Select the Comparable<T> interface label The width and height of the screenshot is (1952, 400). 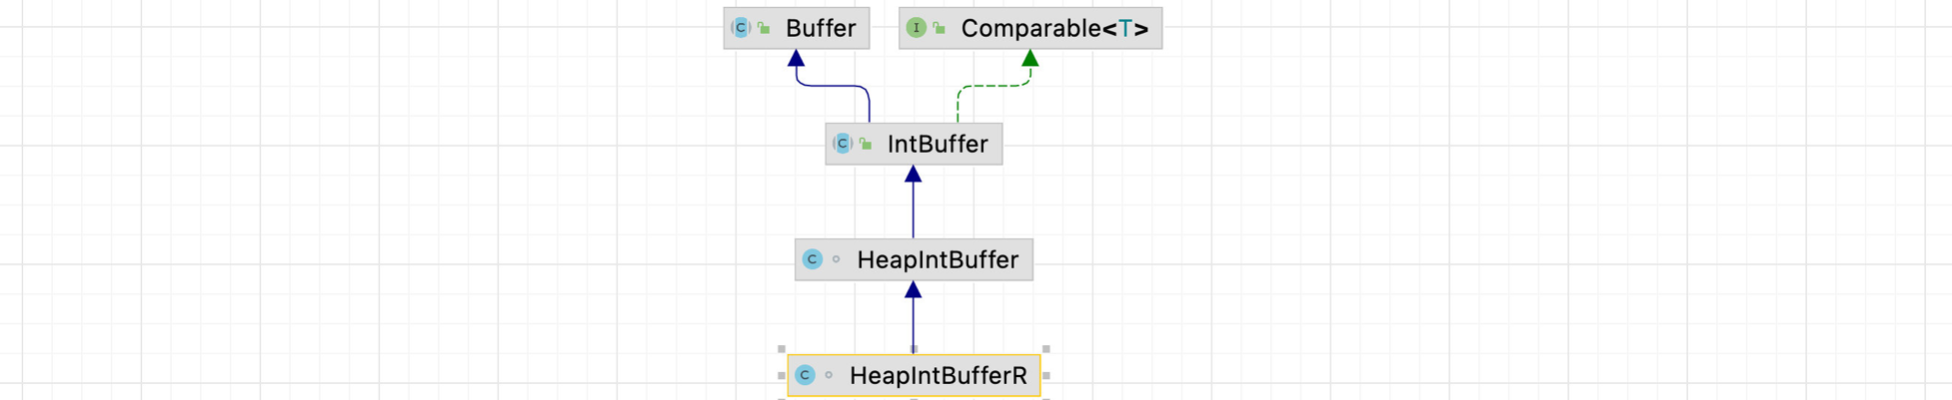tap(1055, 28)
